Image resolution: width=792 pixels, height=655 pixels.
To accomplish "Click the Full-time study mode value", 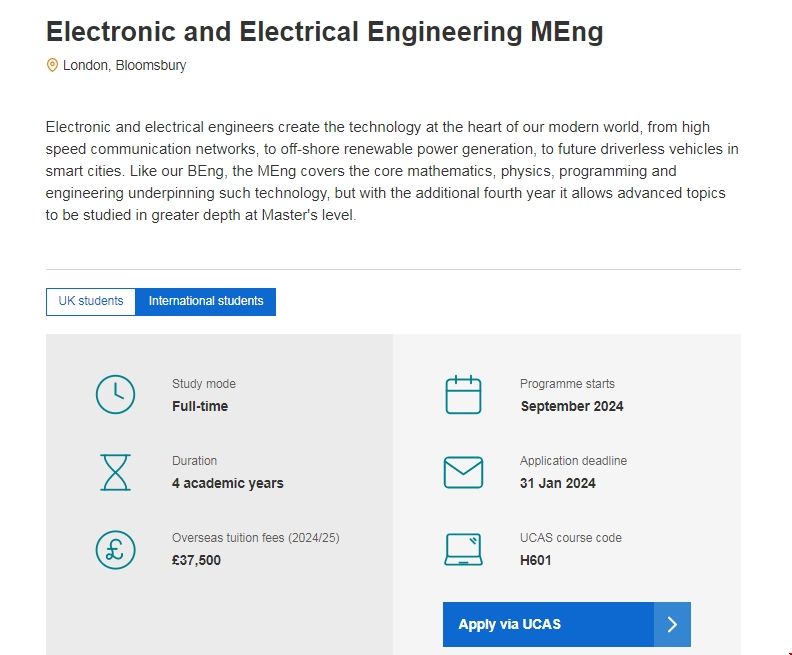I will pos(200,406).
